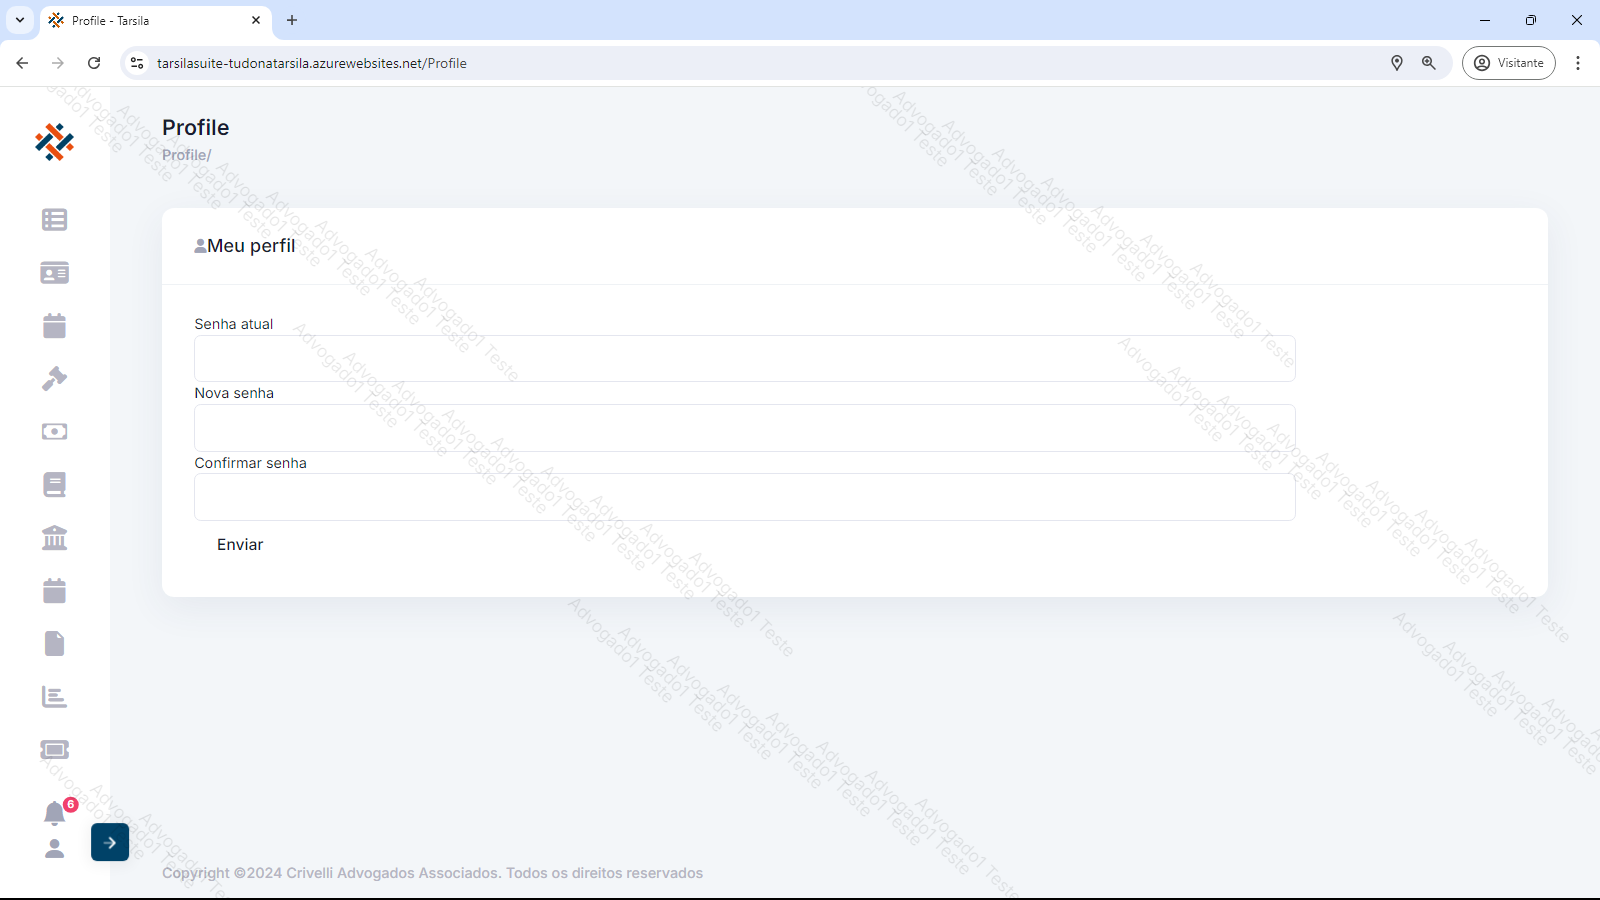Open notifications bell with 6 badge
This screenshot has width=1600, height=900.
click(x=55, y=813)
